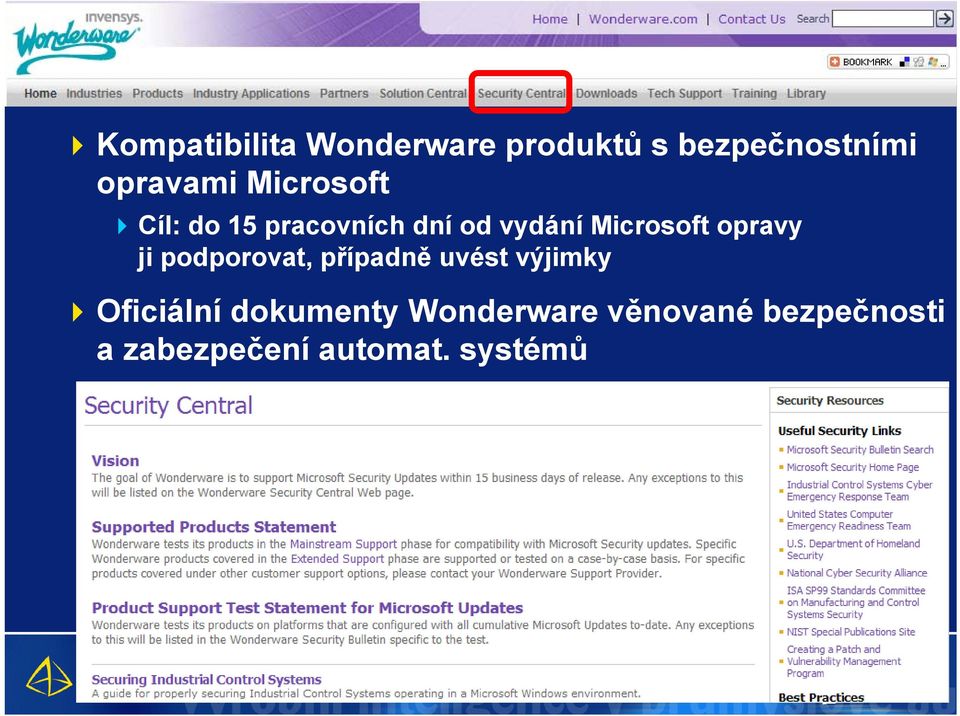Viewport: 960px width, 716px height.
Task: Click the Security Central page title
Action: tap(168, 405)
